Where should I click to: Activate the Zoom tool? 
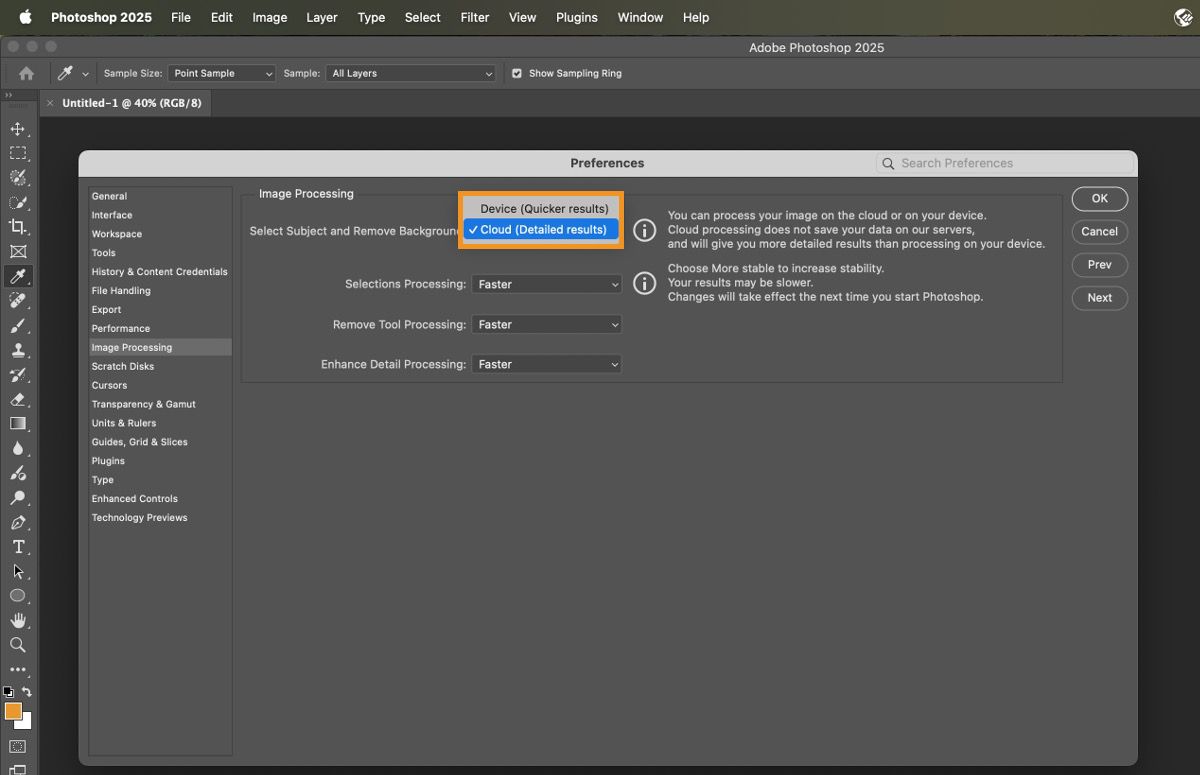click(18, 645)
